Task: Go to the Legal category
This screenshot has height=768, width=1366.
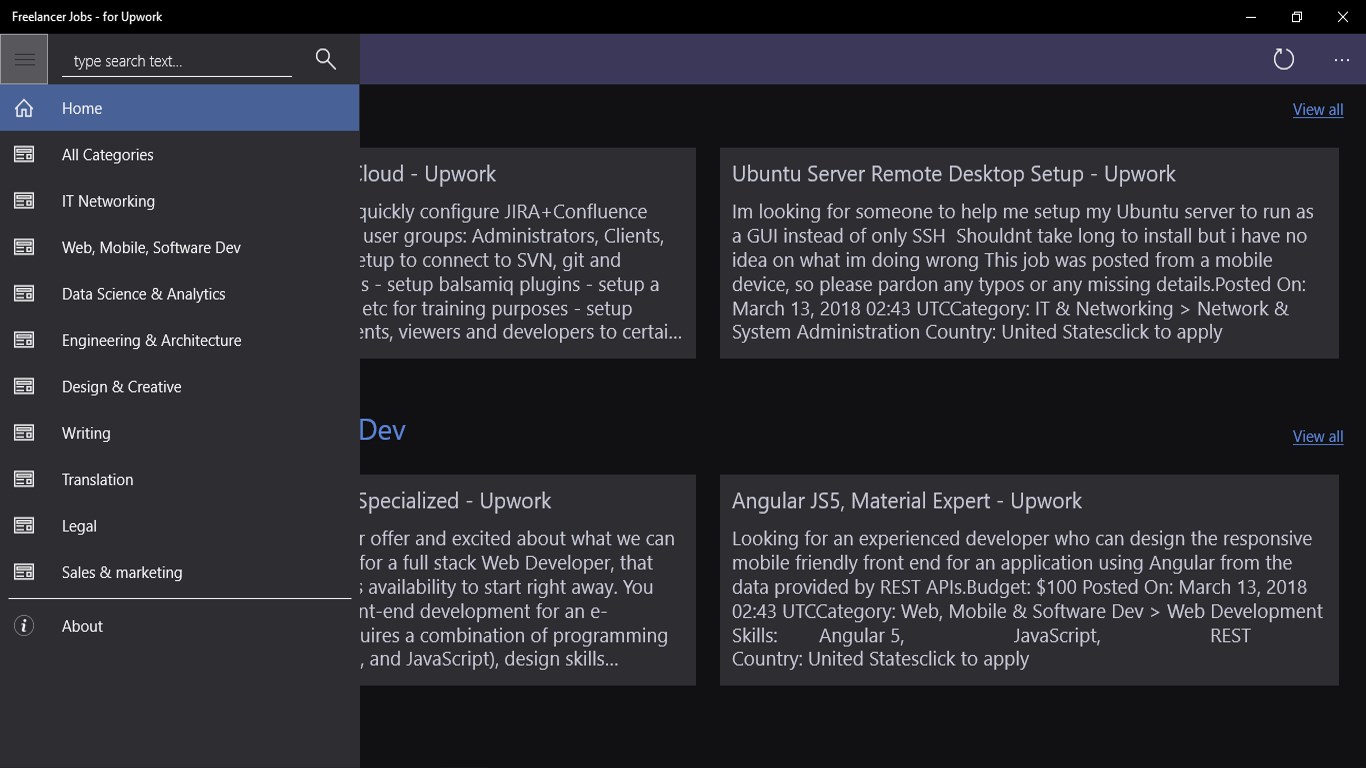Action: (x=79, y=526)
